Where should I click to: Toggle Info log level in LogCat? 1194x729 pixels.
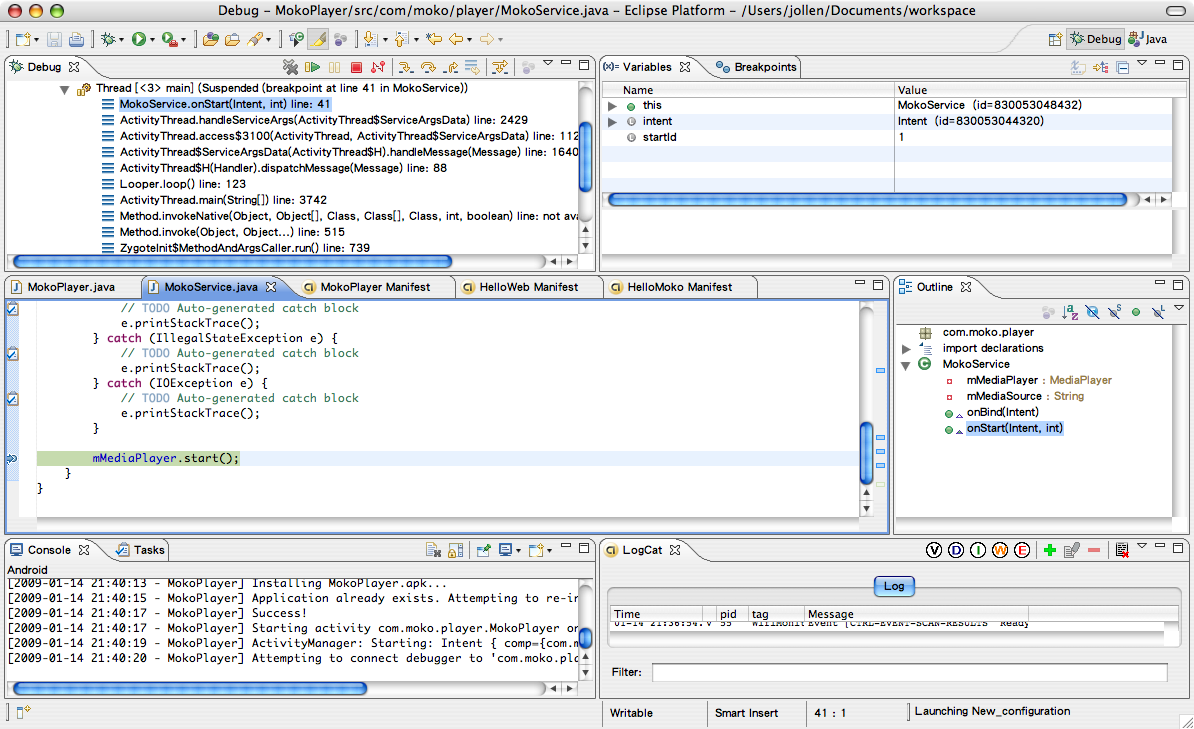click(x=978, y=550)
